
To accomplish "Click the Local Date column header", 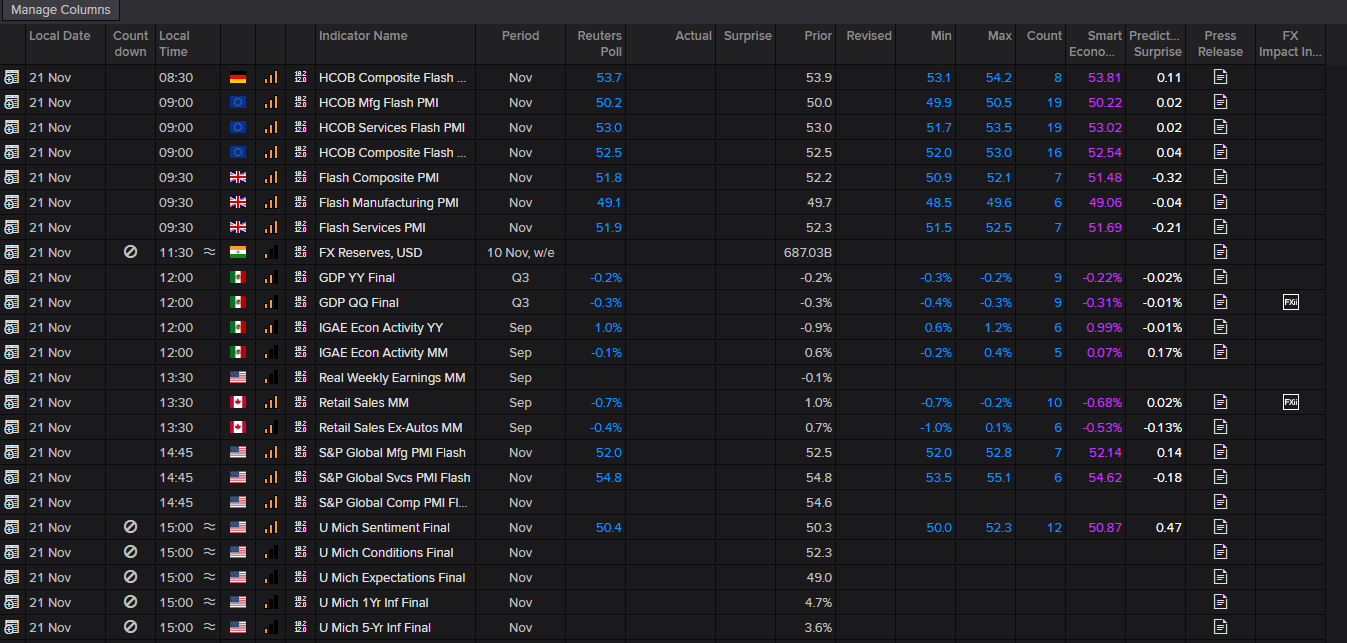I will point(59,36).
